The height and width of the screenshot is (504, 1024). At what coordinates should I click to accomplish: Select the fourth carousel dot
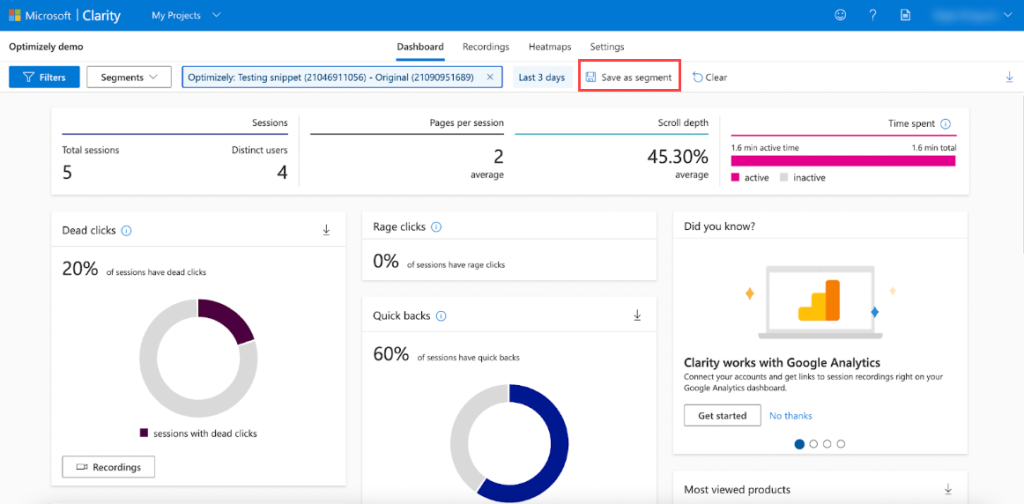point(841,443)
